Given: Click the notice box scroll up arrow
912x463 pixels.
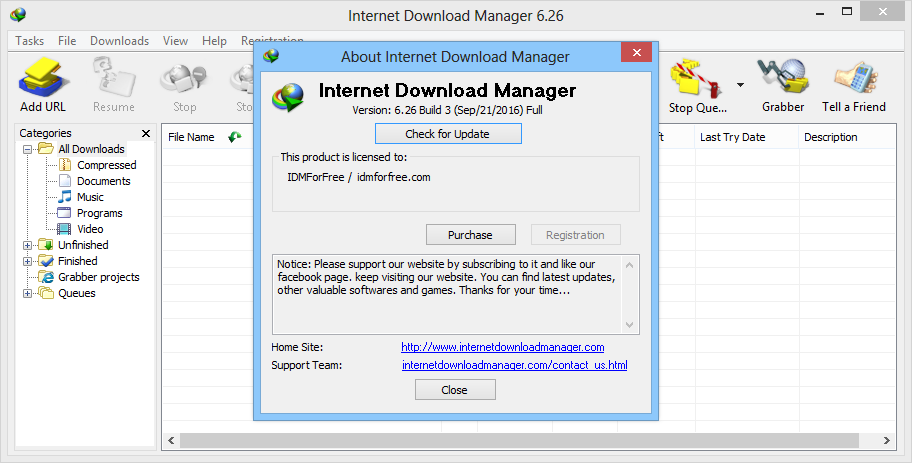Looking at the screenshot, I should [629, 265].
